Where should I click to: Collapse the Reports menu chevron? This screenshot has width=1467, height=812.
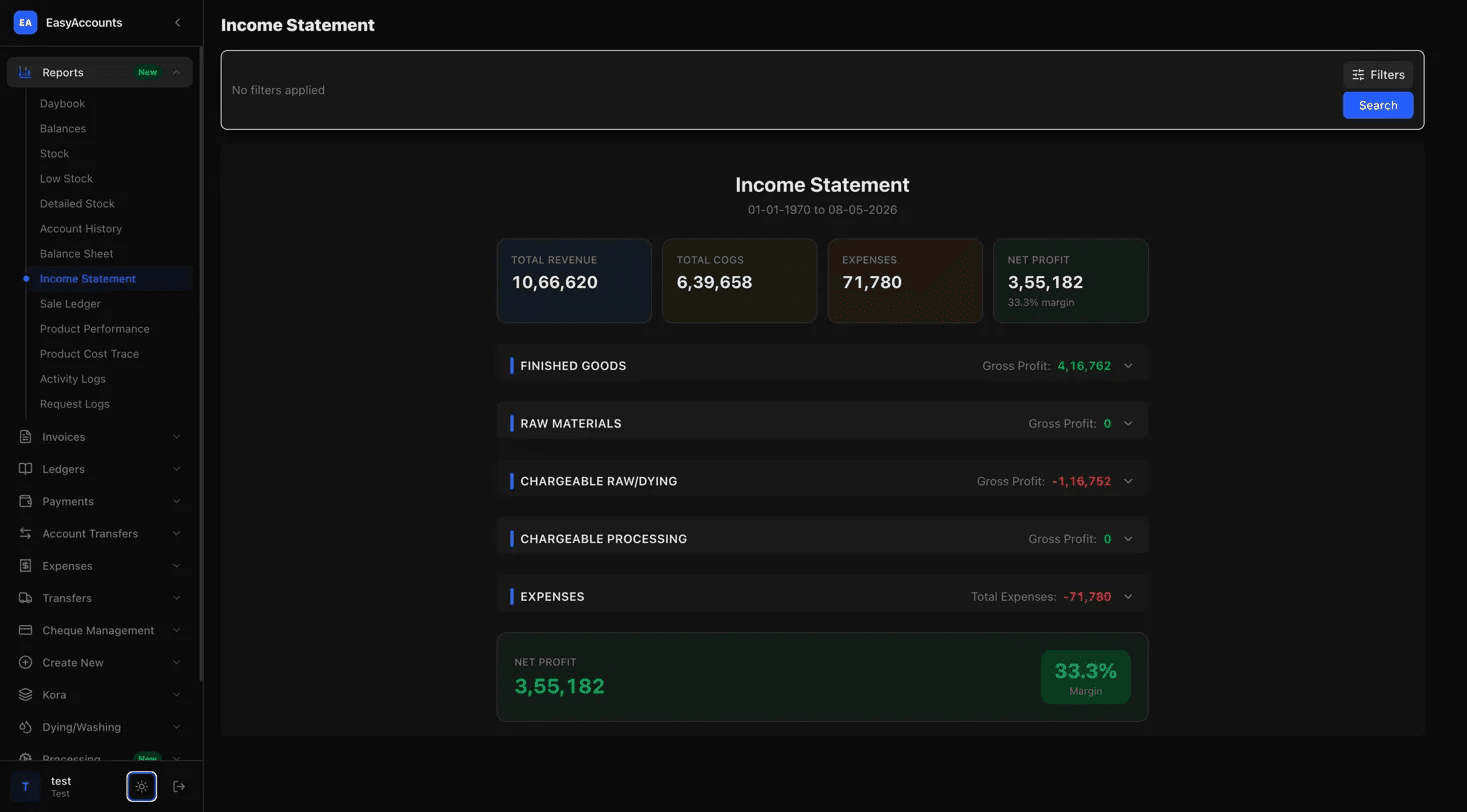coord(176,72)
